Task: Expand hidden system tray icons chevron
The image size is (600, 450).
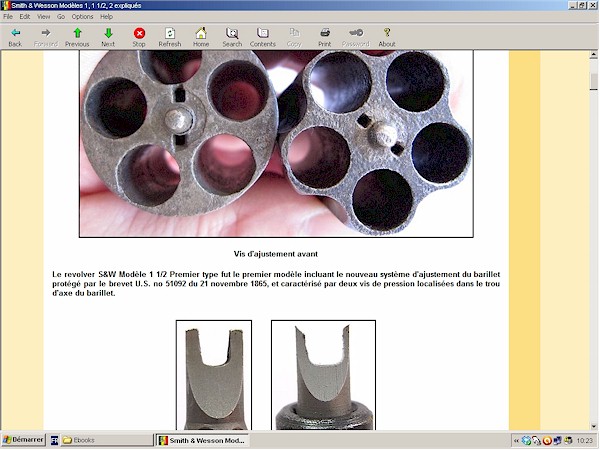Action: 516,440
